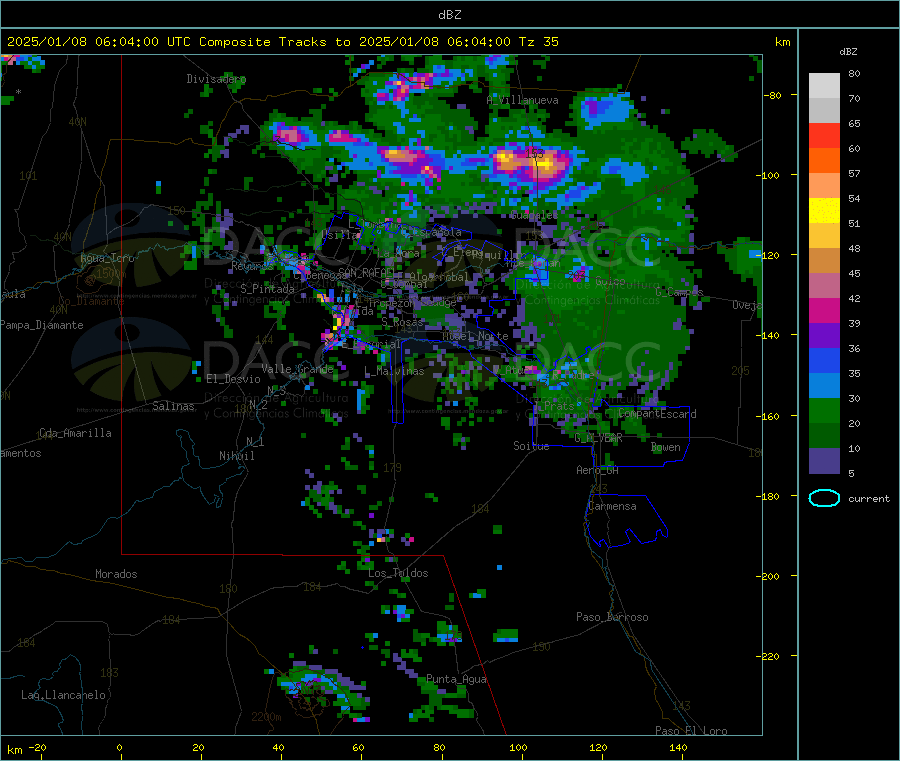The height and width of the screenshot is (761, 900).
Task: Click the 'dBZ' title at the top bar
Action: [x=449, y=14]
